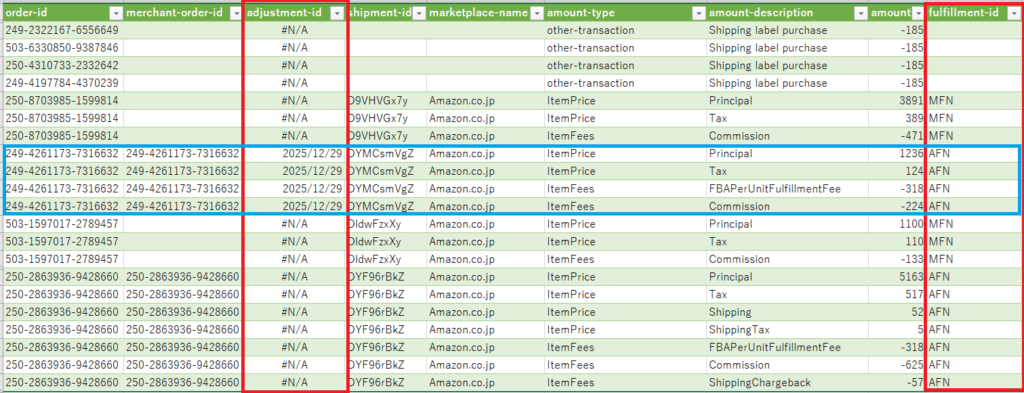This screenshot has width=1024, height=393.
Task: Click the amount cell showing 1236
Action: (897, 153)
